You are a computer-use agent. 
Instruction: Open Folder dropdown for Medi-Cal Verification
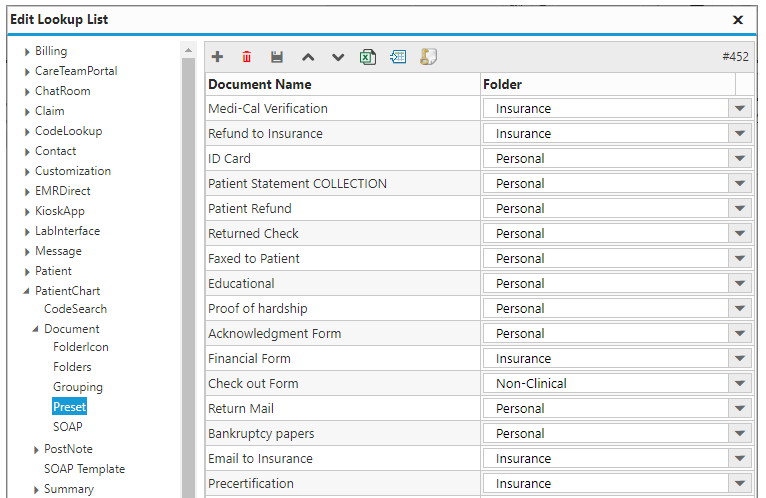[x=740, y=108]
